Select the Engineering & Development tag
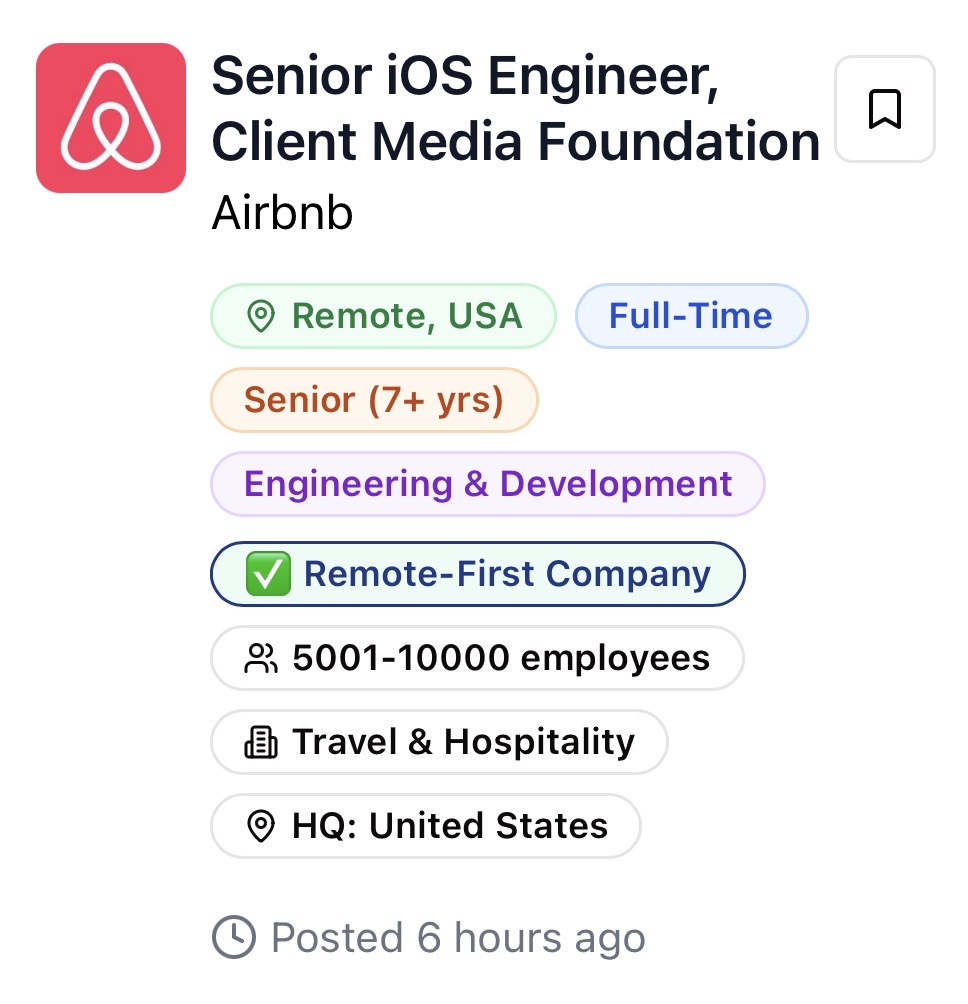This screenshot has width=968, height=1004. tap(487, 483)
